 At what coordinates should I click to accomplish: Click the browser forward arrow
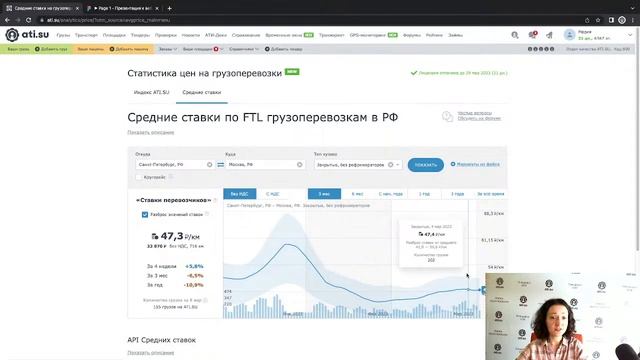pyautogui.click(x=18, y=20)
